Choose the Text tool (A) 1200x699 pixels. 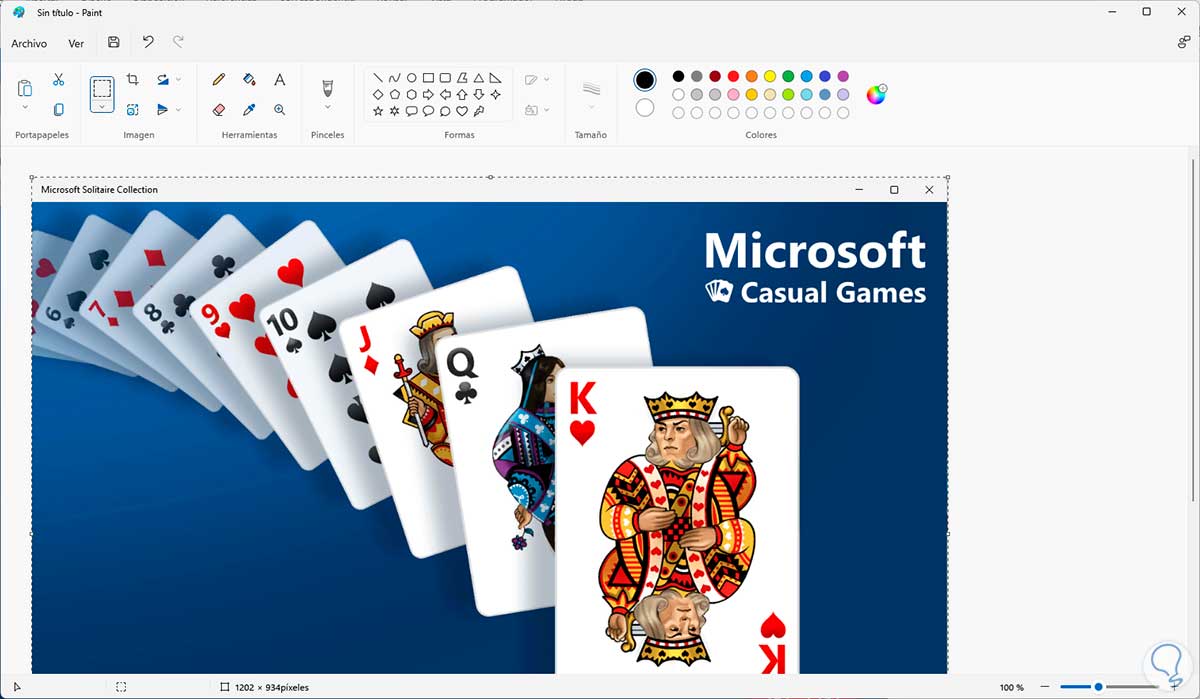click(279, 79)
